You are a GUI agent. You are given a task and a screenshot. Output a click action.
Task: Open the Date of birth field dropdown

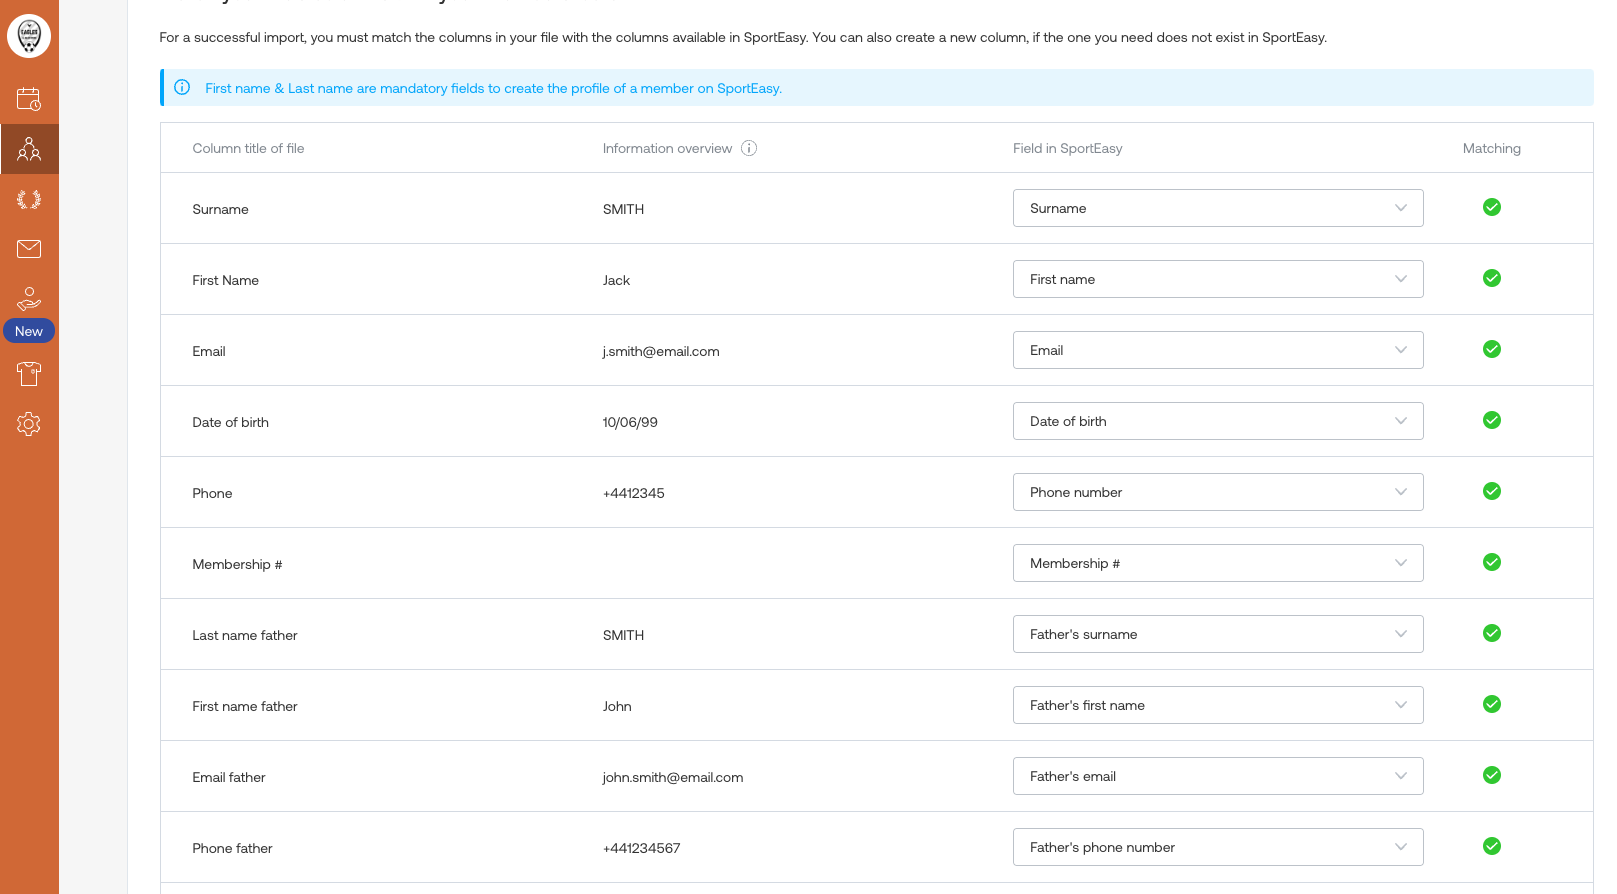click(1217, 421)
